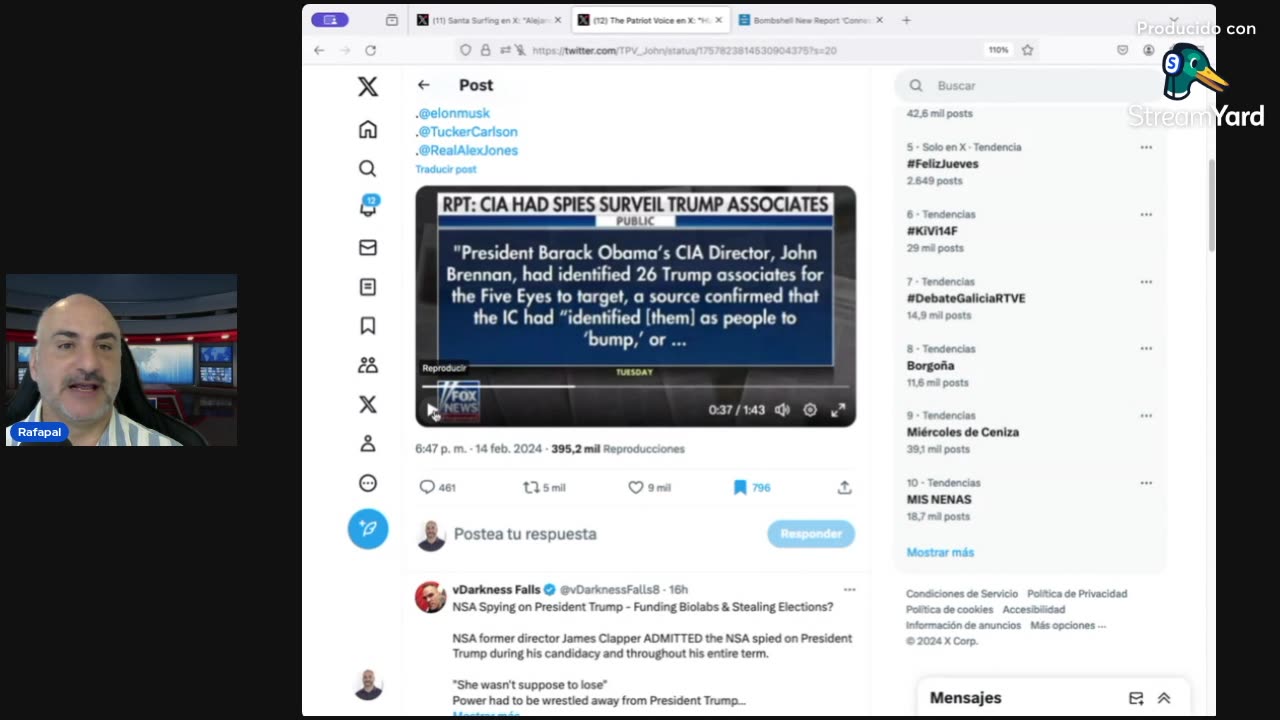Switch to The Patriot Voice en X tab
The height and width of the screenshot is (720, 1280).
651,20
